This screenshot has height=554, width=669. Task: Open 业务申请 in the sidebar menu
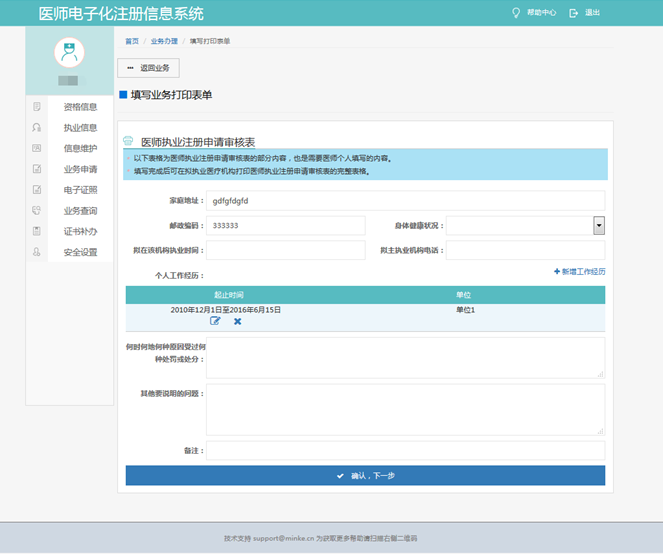pos(80,169)
